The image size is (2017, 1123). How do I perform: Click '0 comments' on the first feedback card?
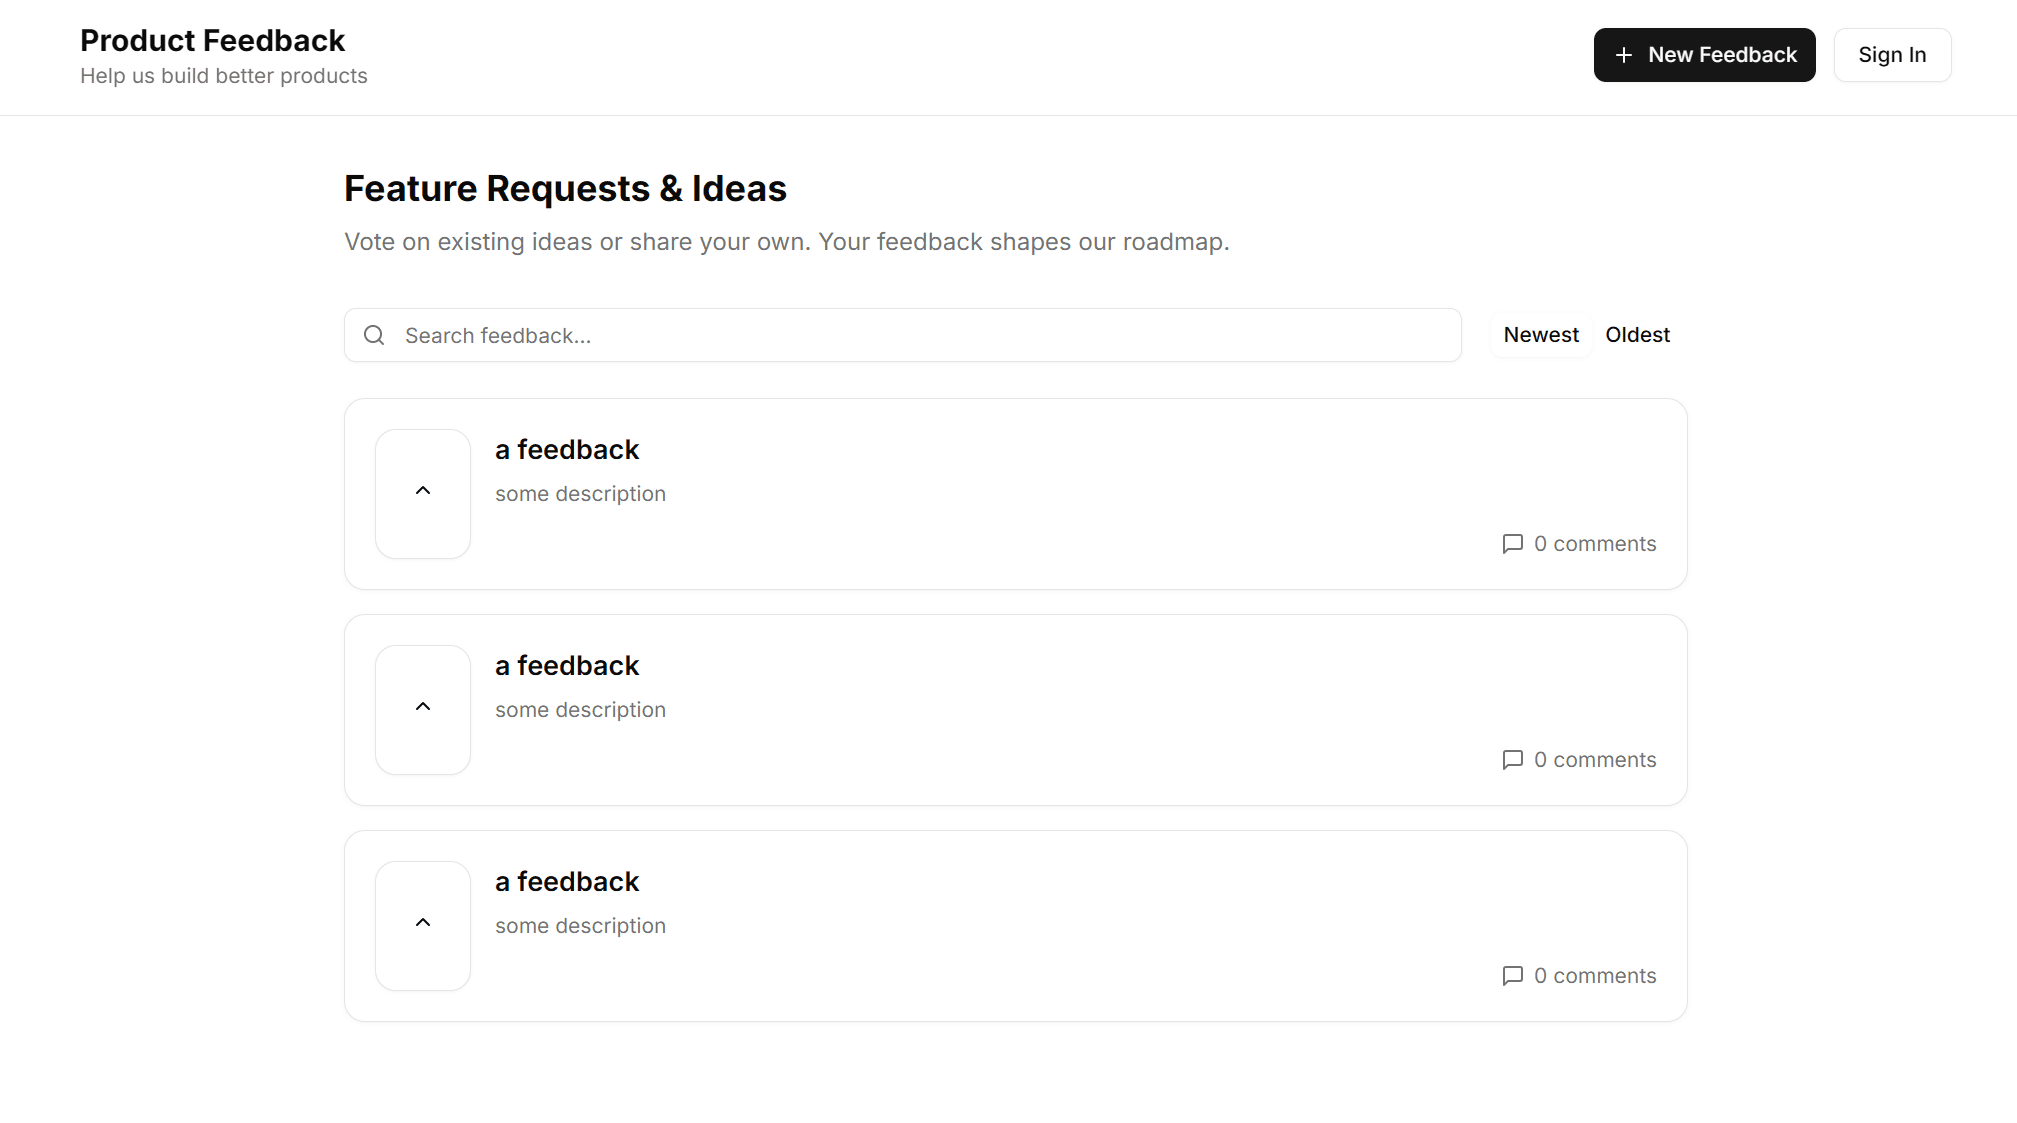(x=1595, y=544)
